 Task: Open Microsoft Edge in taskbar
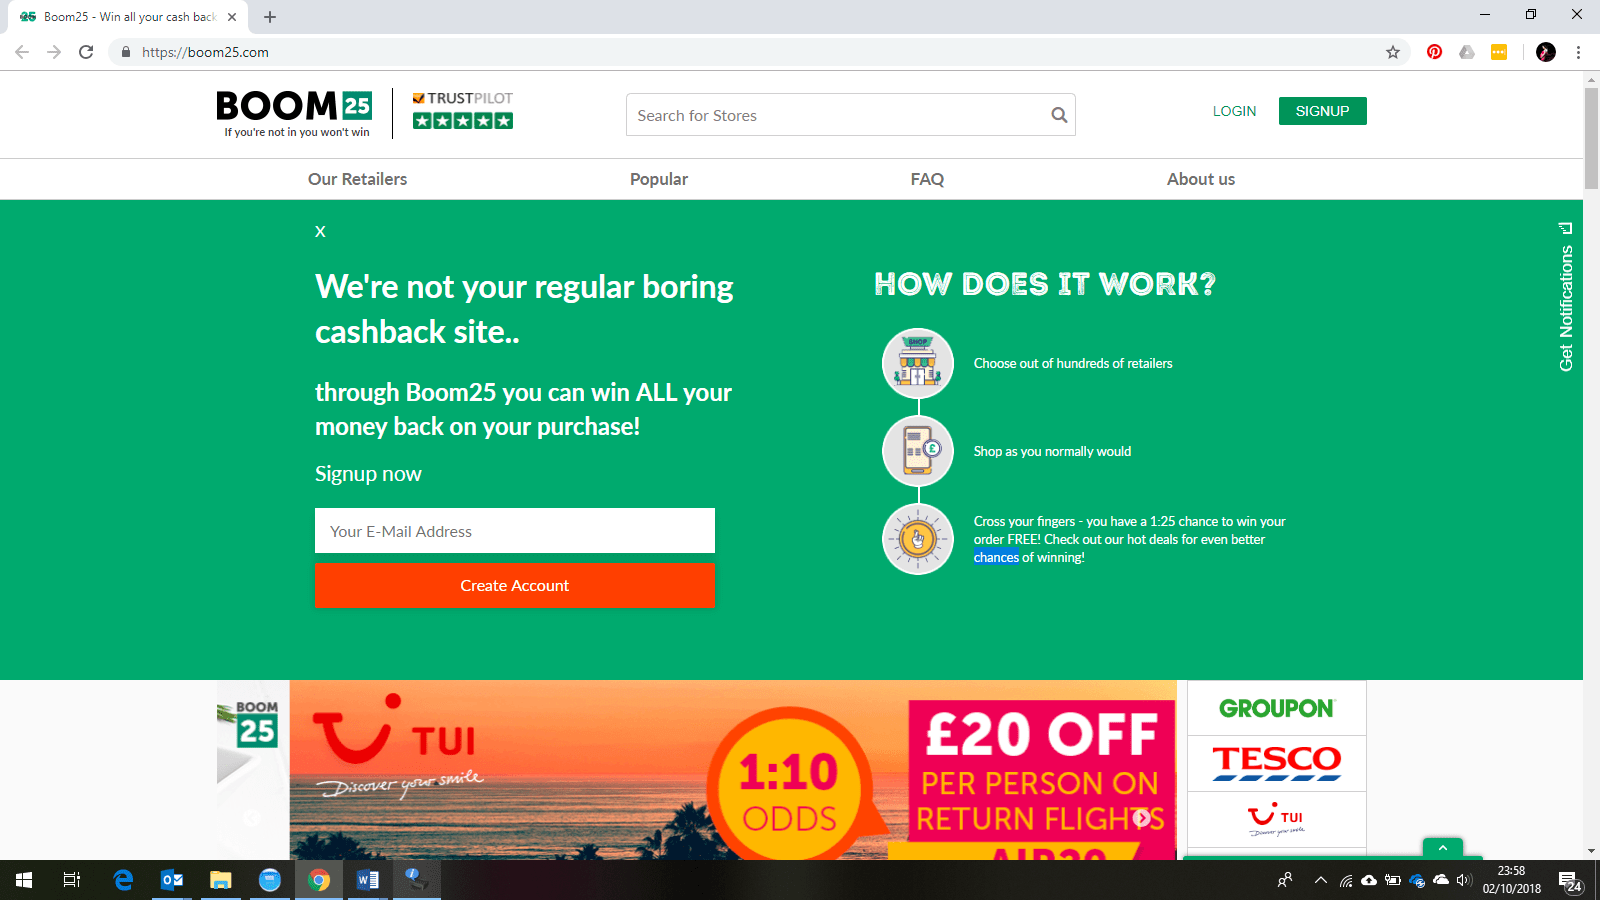coord(123,880)
